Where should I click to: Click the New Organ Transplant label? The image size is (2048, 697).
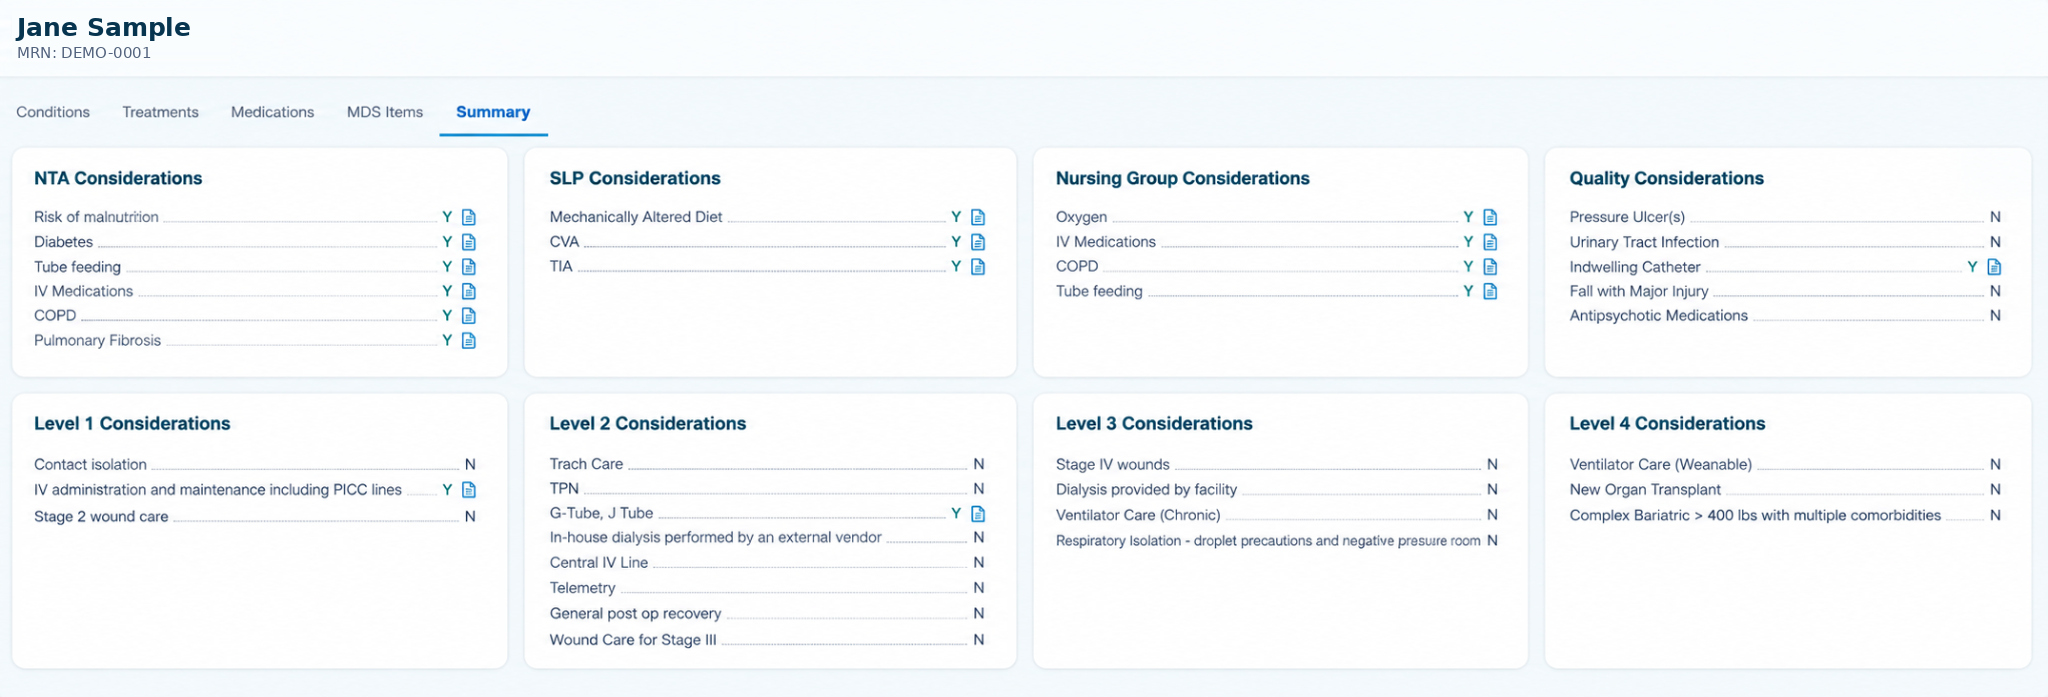point(1645,490)
